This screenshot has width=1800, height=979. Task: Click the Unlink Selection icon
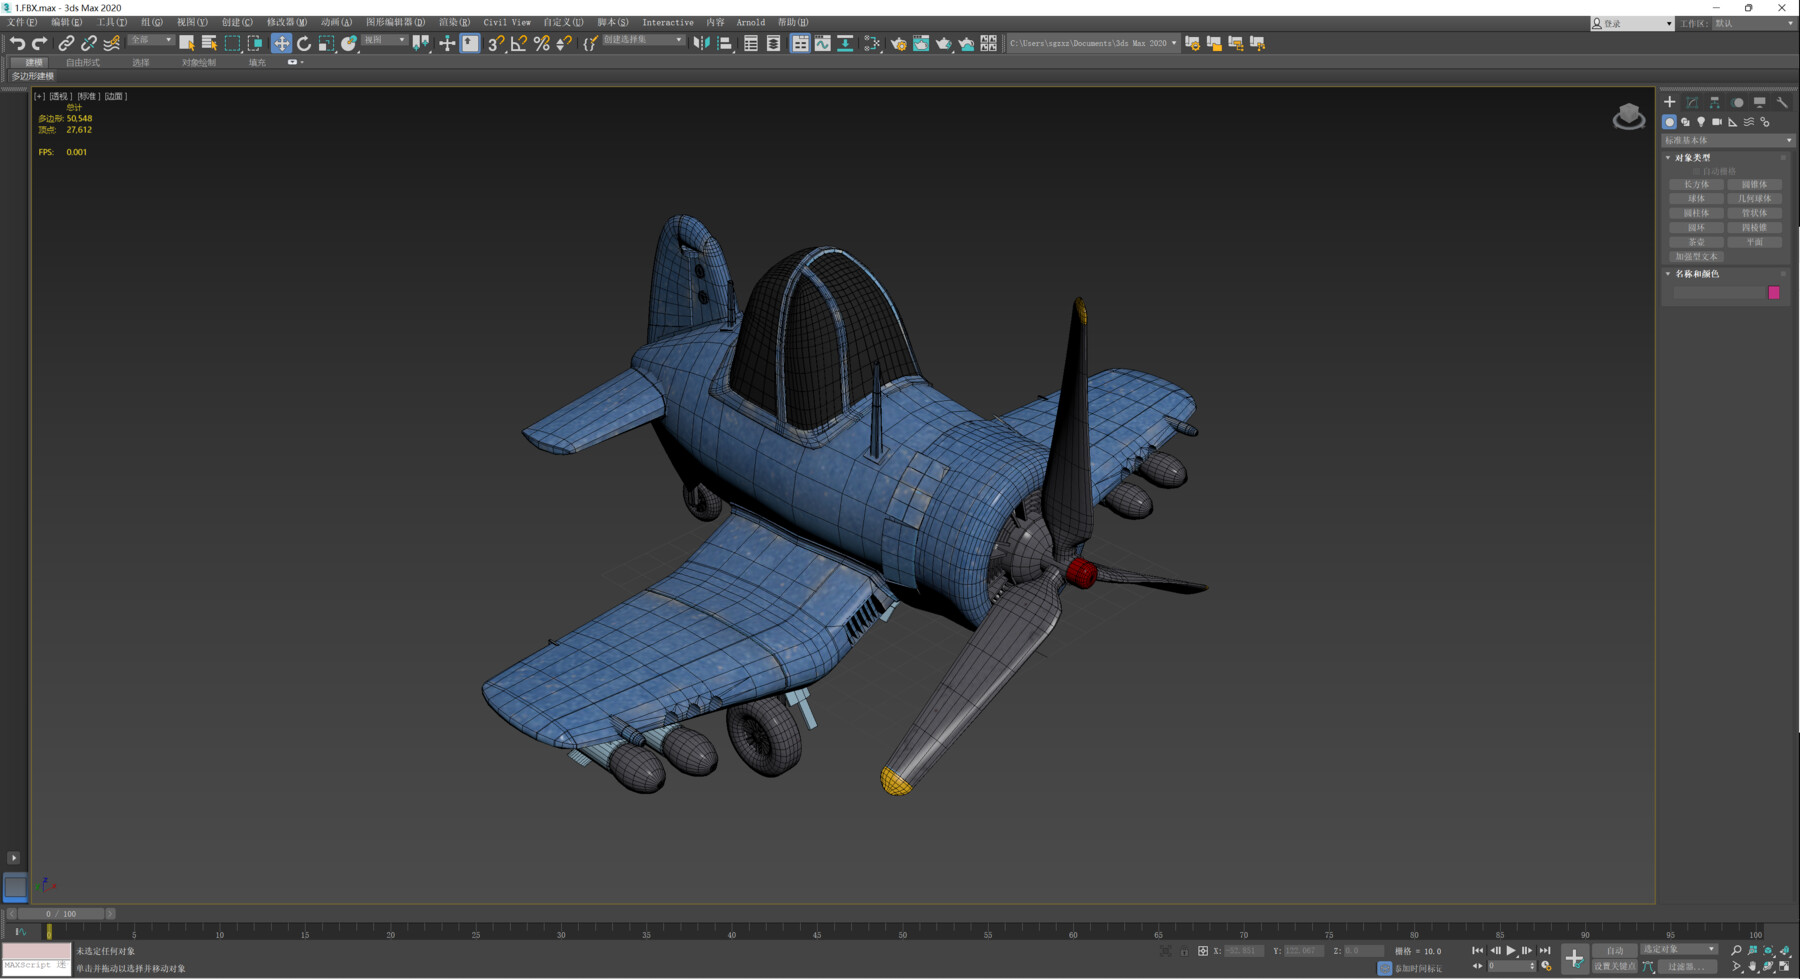89,43
